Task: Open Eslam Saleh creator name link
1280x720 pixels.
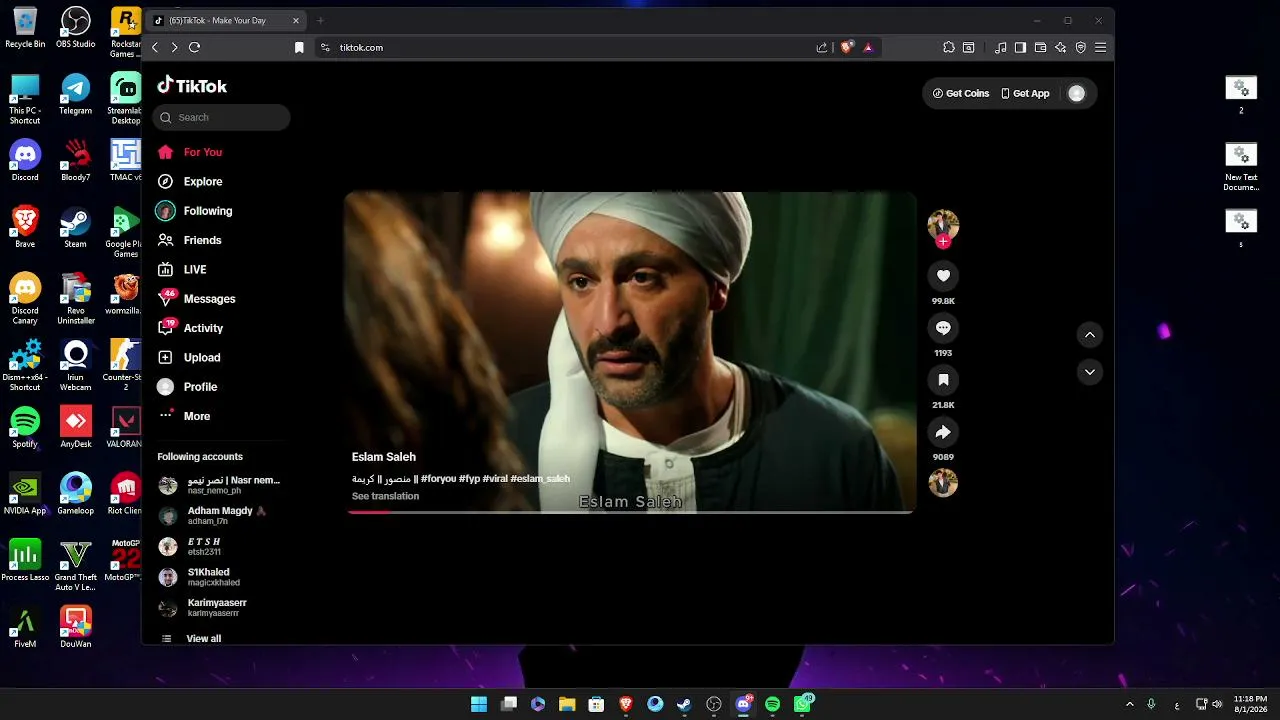Action: coord(384,457)
